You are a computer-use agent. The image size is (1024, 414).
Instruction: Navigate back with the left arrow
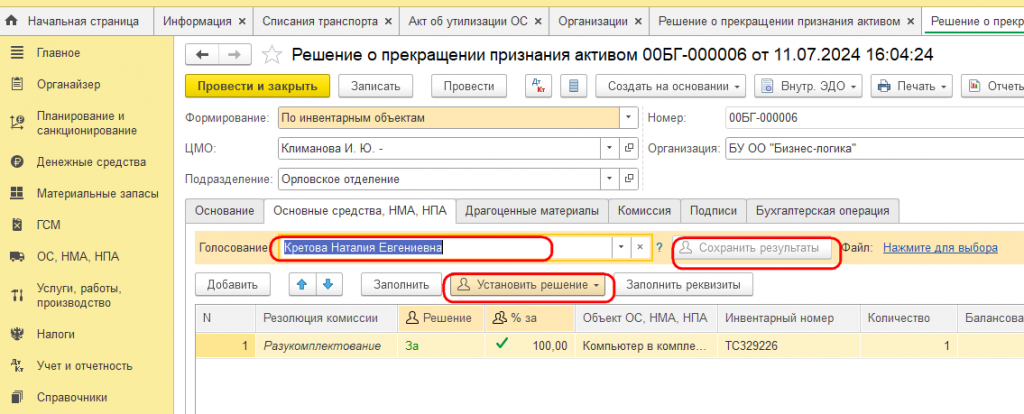(x=202, y=55)
